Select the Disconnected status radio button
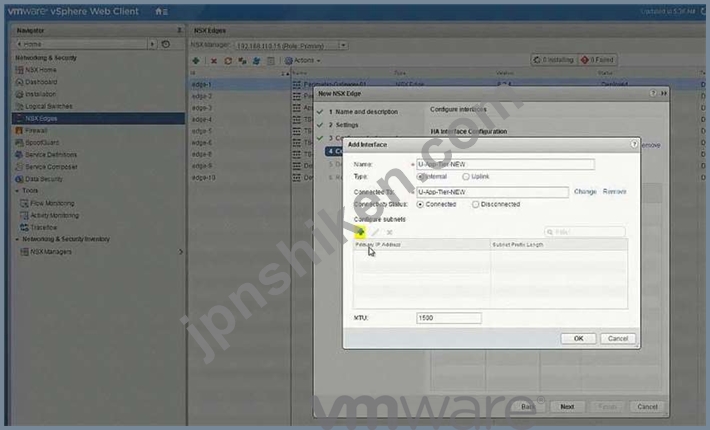Screen dimensions: 710x430 tap(475, 205)
